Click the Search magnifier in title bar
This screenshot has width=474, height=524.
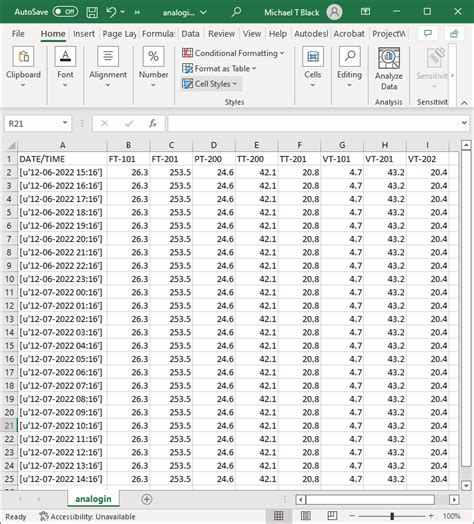pos(236,12)
